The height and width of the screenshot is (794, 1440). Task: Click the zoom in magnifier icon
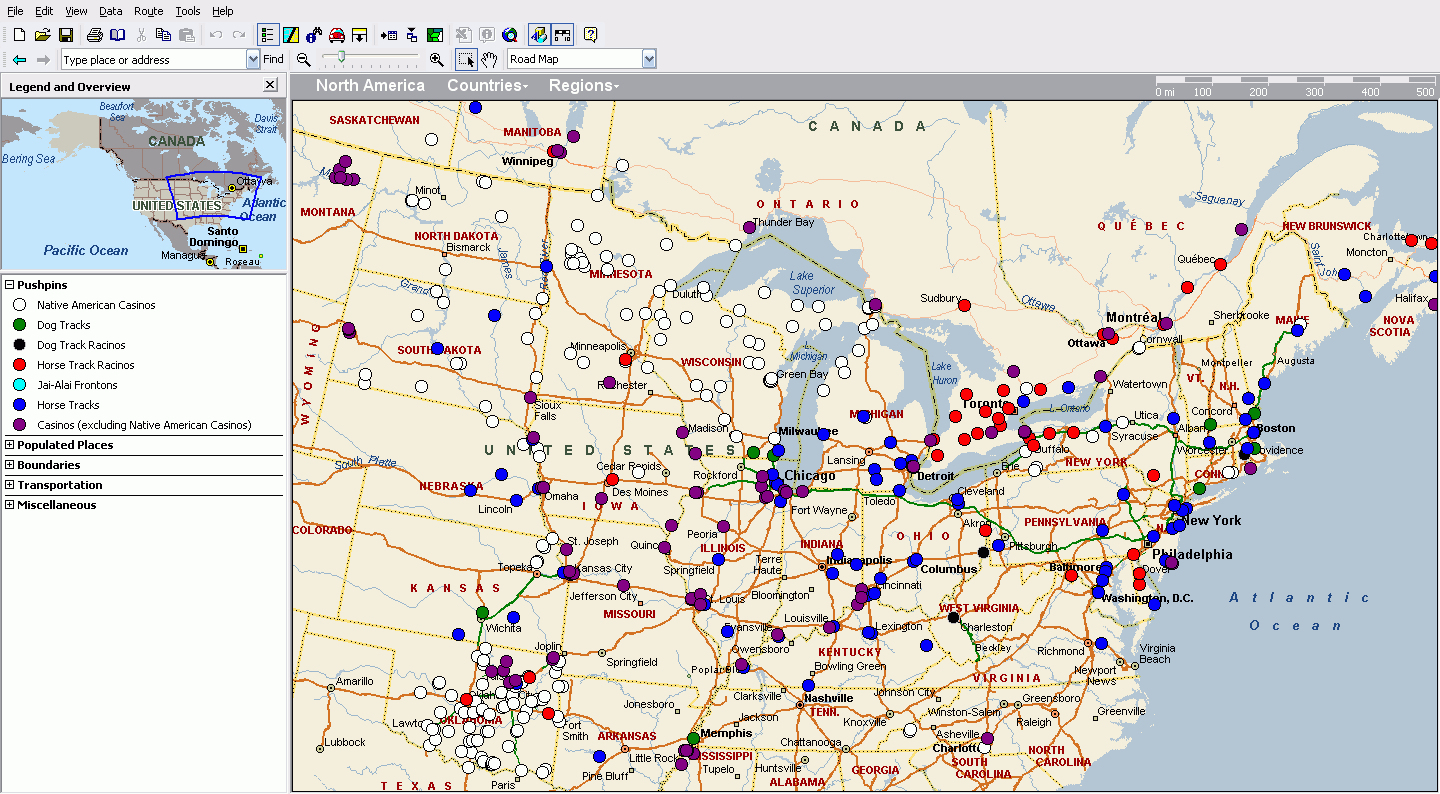pos(436,59)
